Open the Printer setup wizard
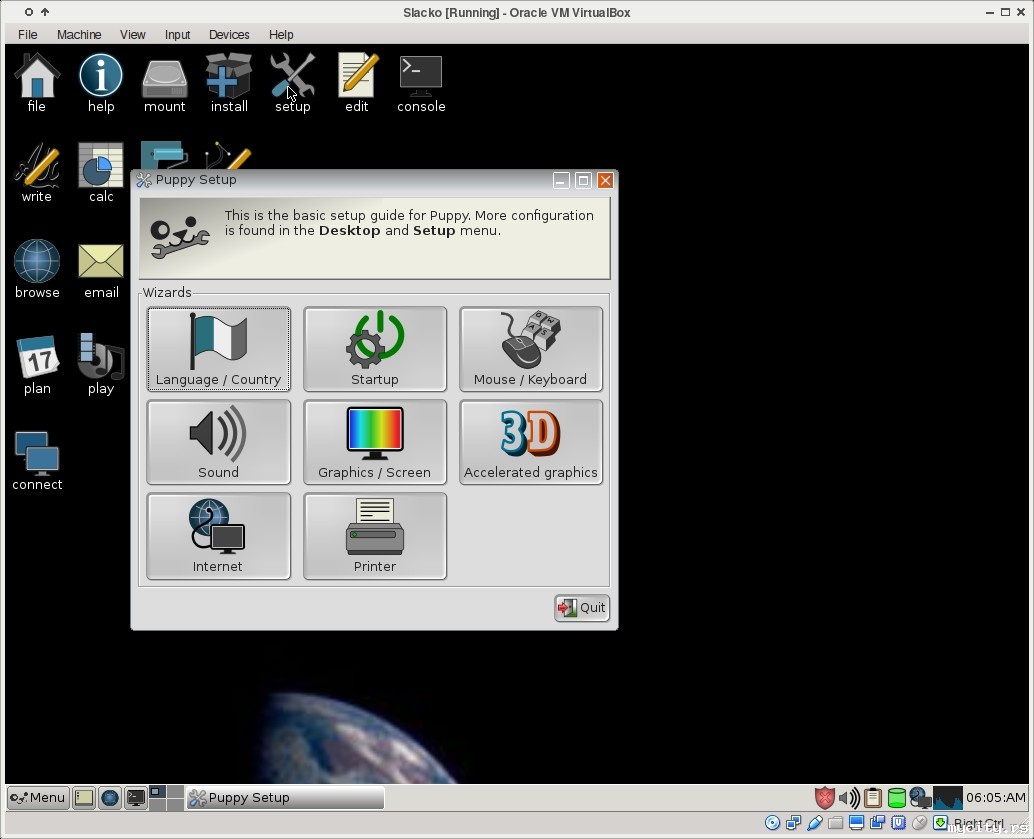Screen dimensions: 1034x839 pyautogui.click(x=374, y=535)
